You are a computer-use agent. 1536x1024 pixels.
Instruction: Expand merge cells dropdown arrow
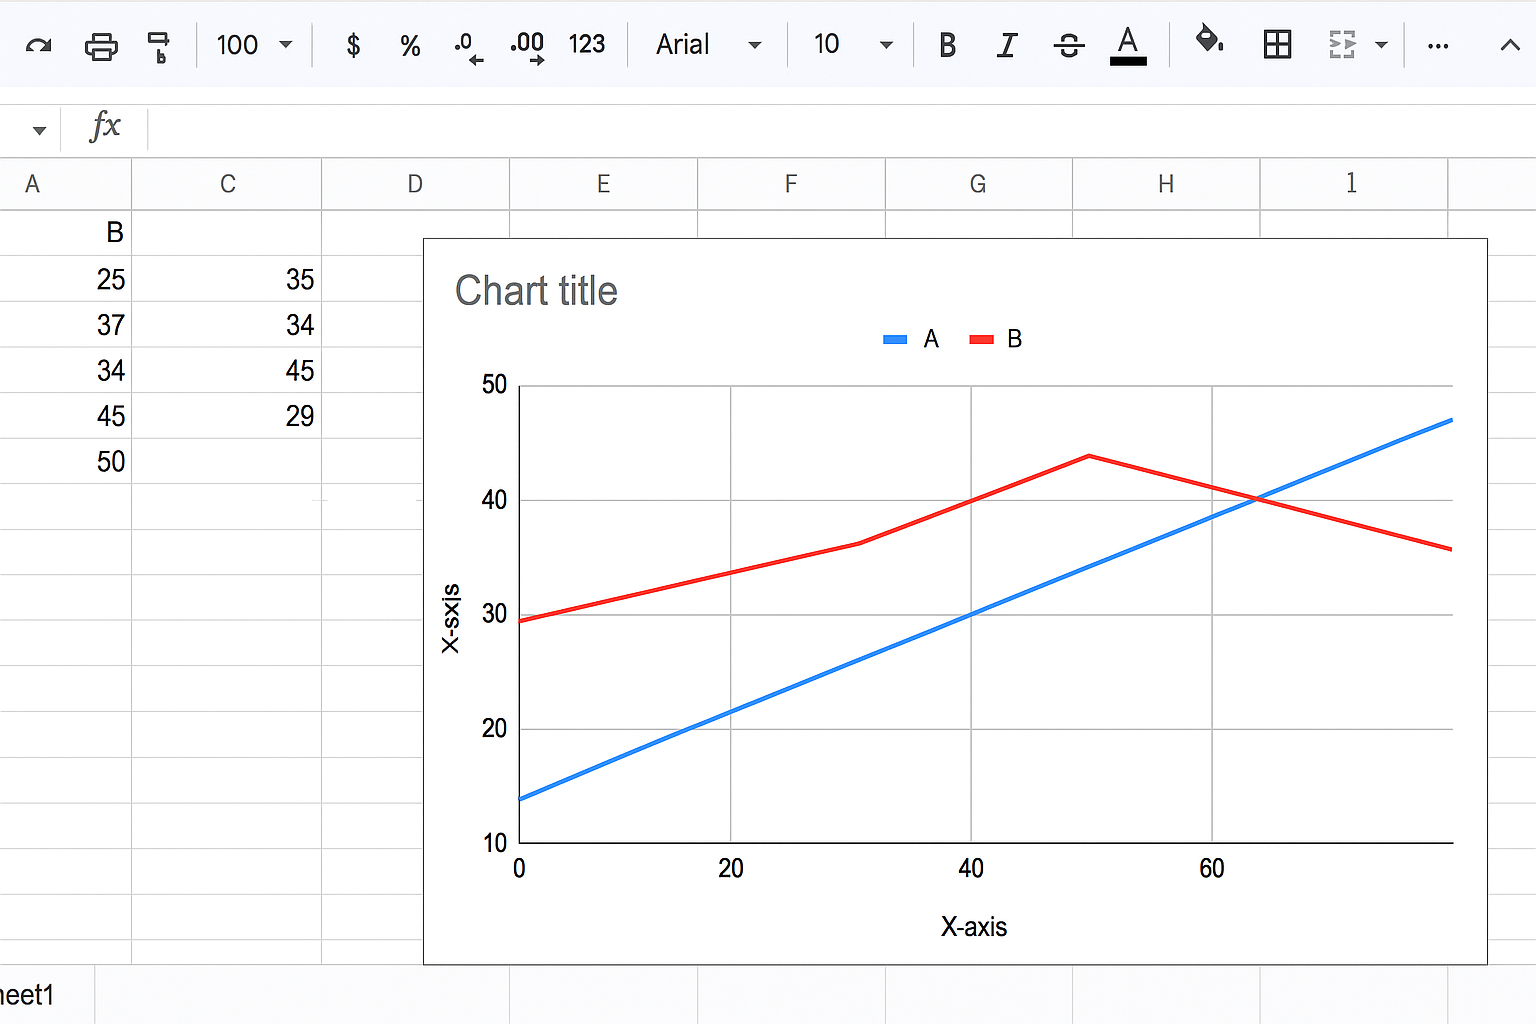pos(1381,45)
